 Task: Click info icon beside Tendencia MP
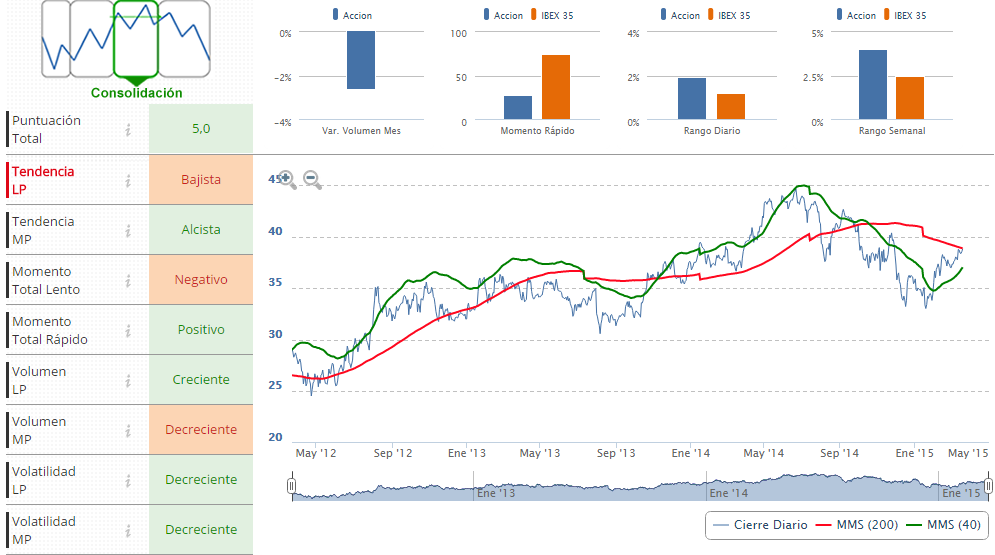coord(128,230)
